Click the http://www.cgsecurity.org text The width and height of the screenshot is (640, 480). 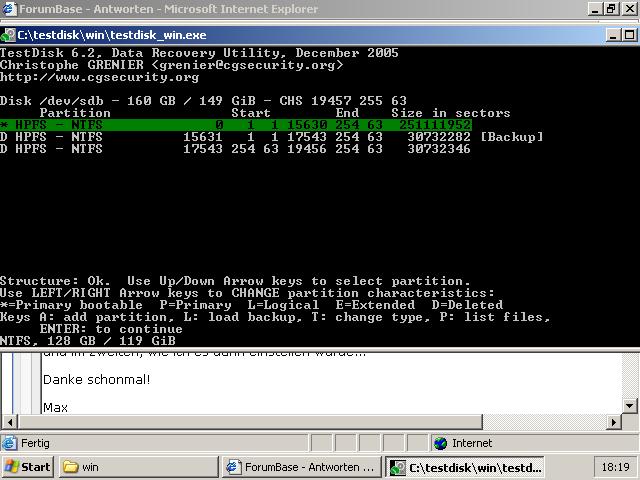(x=99, y=77)
